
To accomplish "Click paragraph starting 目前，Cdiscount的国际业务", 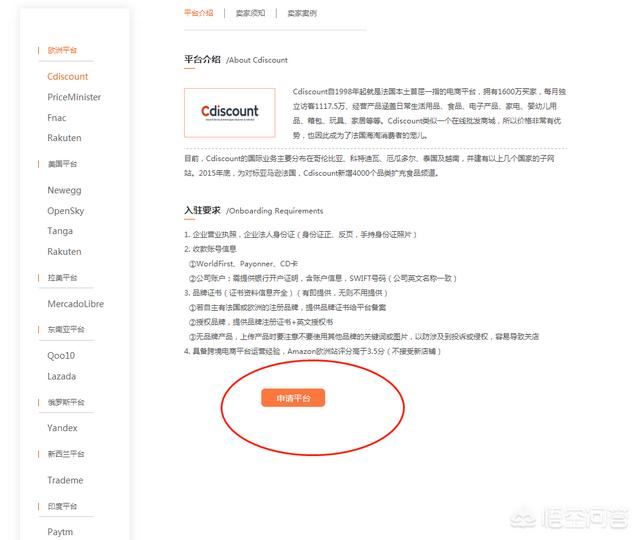I will (369, 166).
